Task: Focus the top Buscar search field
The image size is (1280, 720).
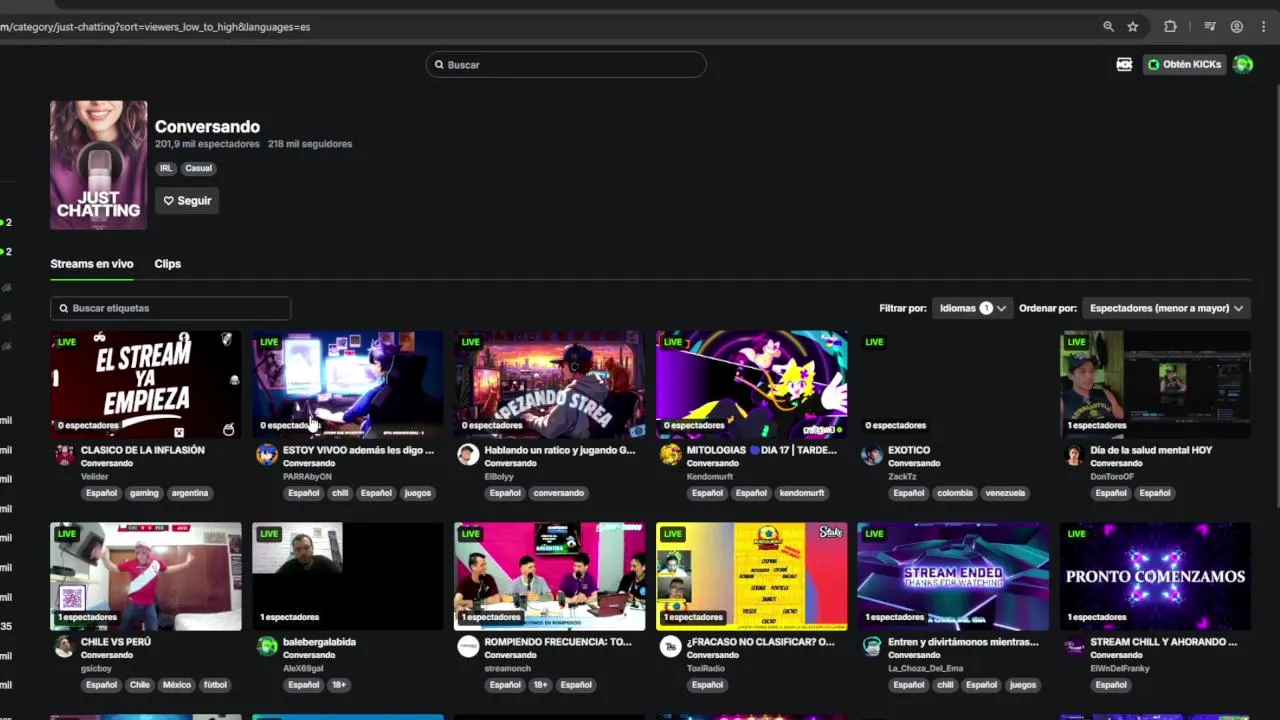Action: [x=566, y=65]
